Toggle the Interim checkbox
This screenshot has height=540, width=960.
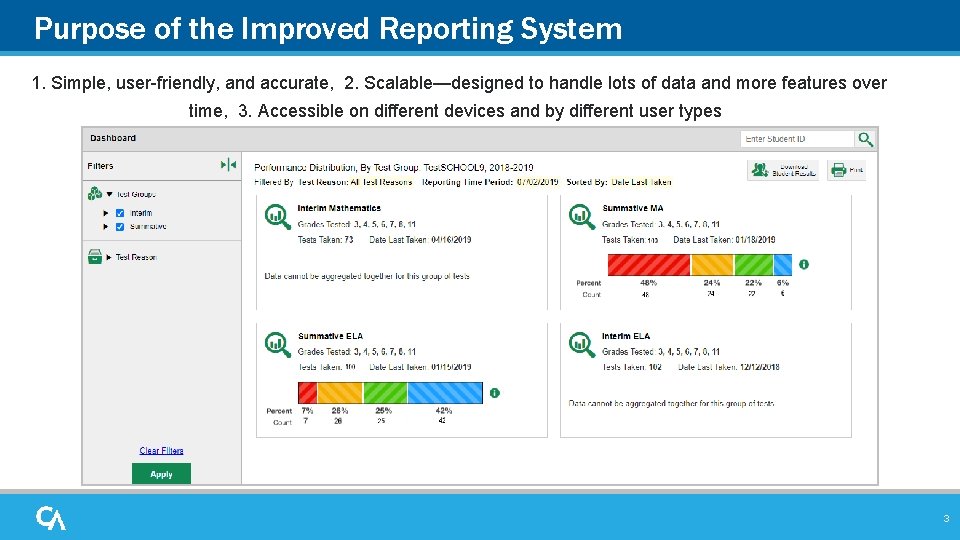click(x=120, y=213)
